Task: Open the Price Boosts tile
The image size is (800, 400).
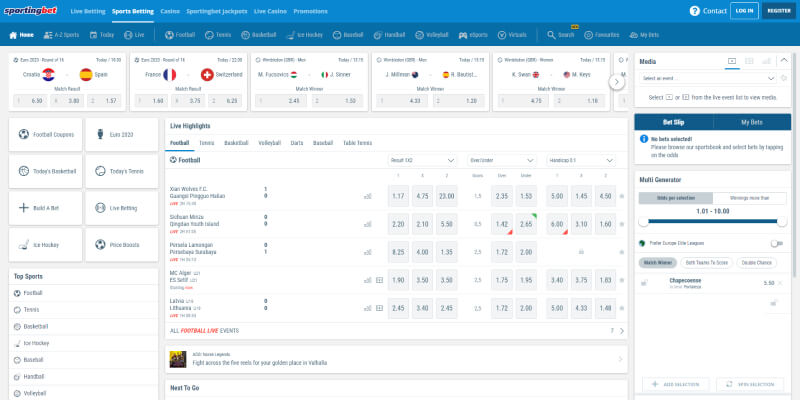Action: (x=121, y=245)
